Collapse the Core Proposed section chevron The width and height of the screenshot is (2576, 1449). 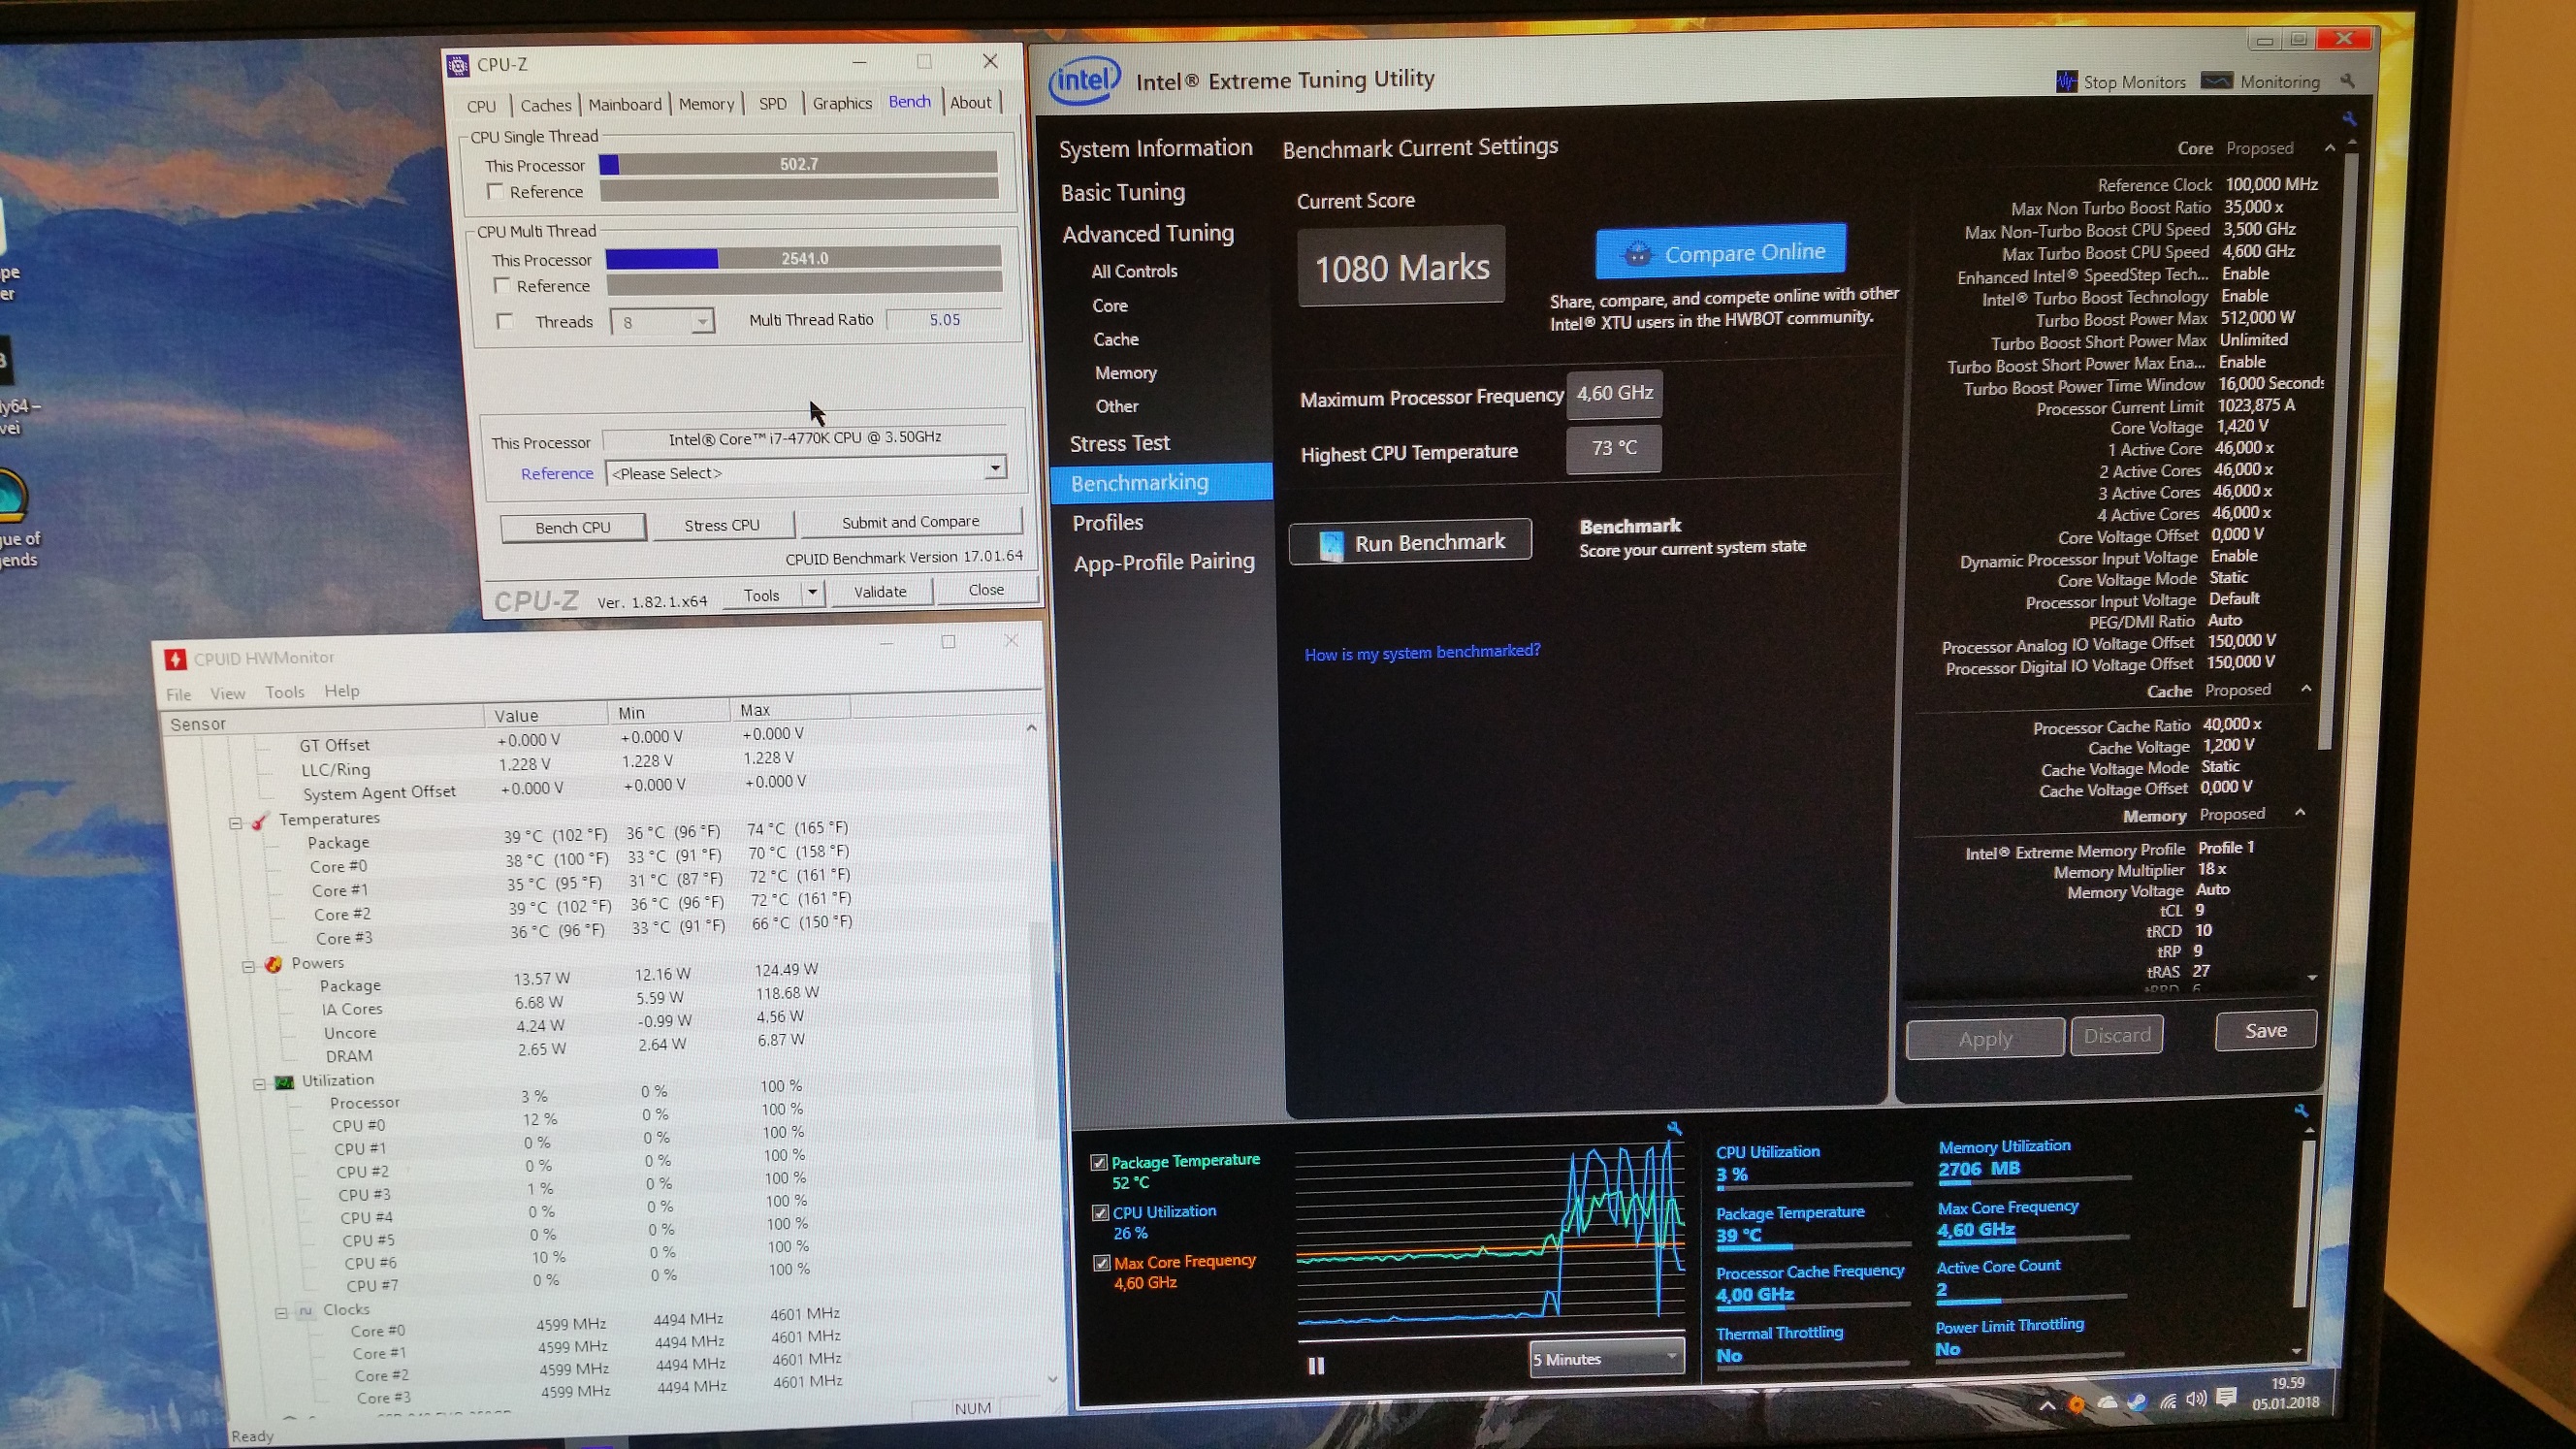coord(2329,148)
